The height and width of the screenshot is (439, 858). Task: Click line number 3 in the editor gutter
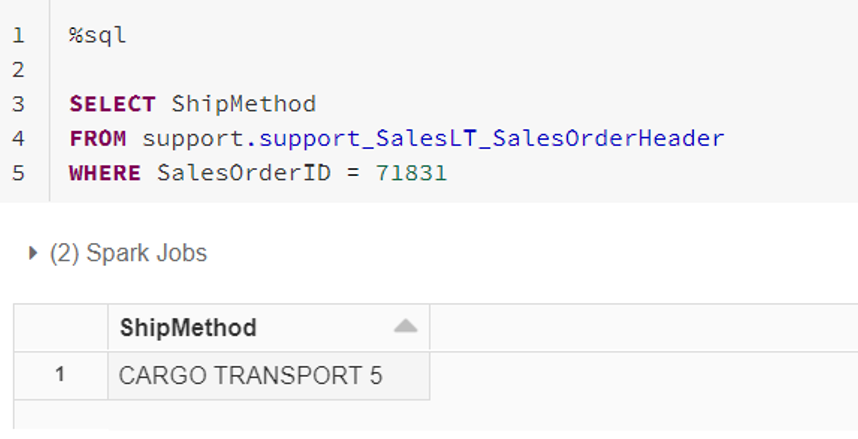(18, 104)
